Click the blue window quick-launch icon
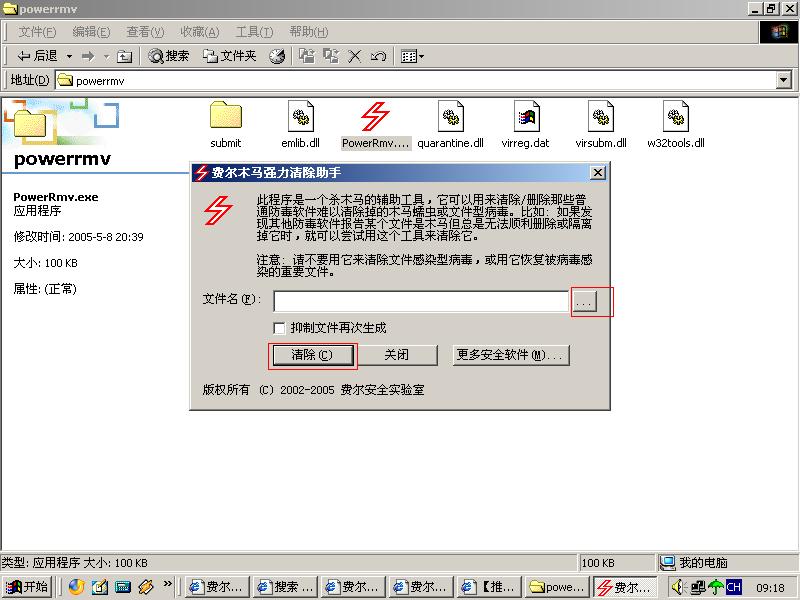Image resolution: width=800 pixels, height=600 pixels. pyautogui.click(x=122, y=587)
